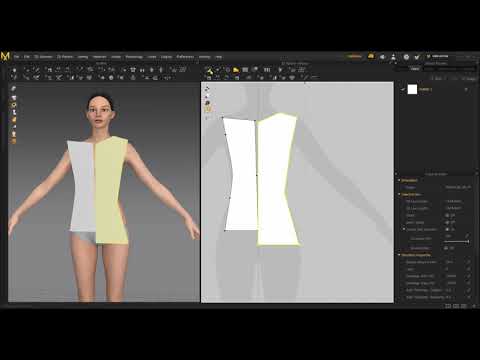The image size is (480, 360).
Task: Click the 2D Line Length value field
Action: point(454,201)
